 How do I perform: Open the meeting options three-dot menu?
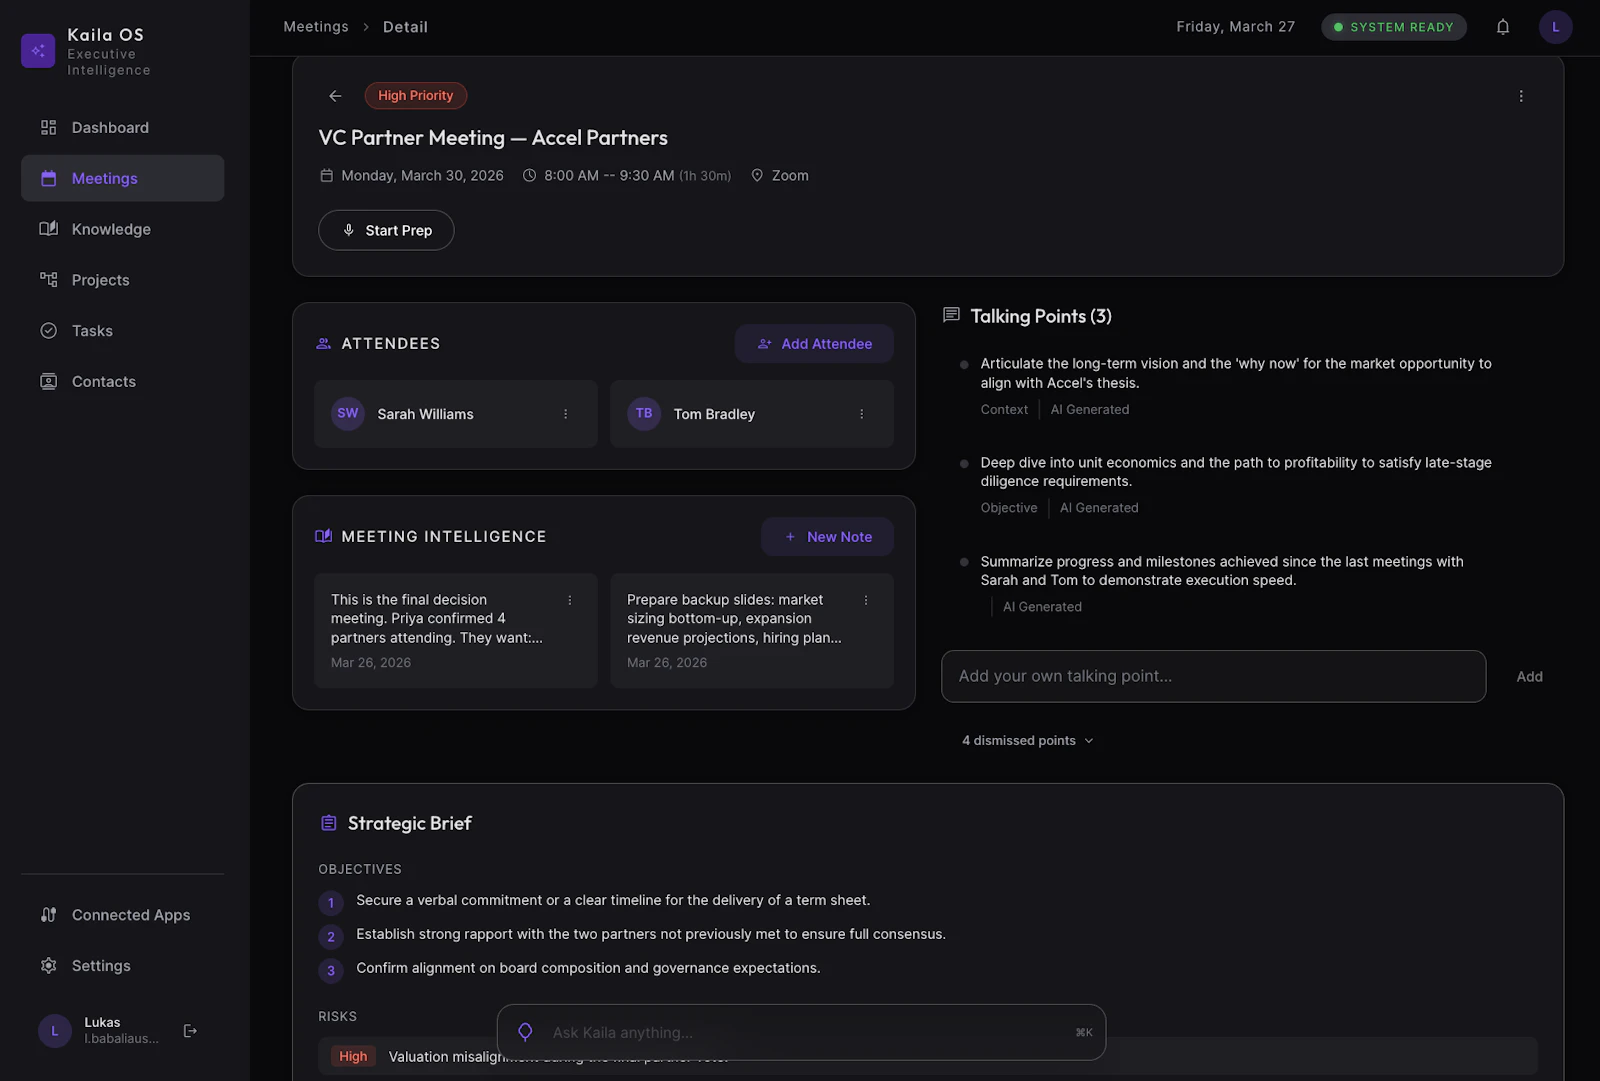pyautogui.click(x=1521, y=96)
